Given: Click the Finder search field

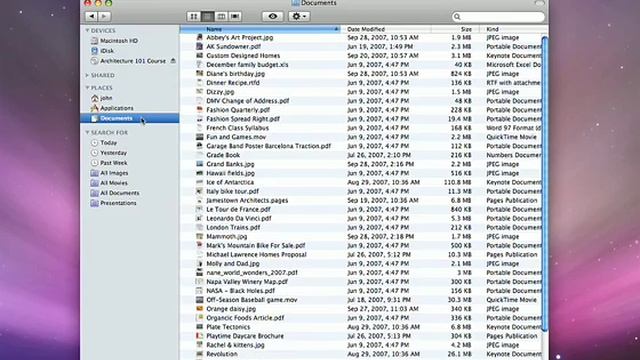Looking at the screenshot, I should pos(498,17).
